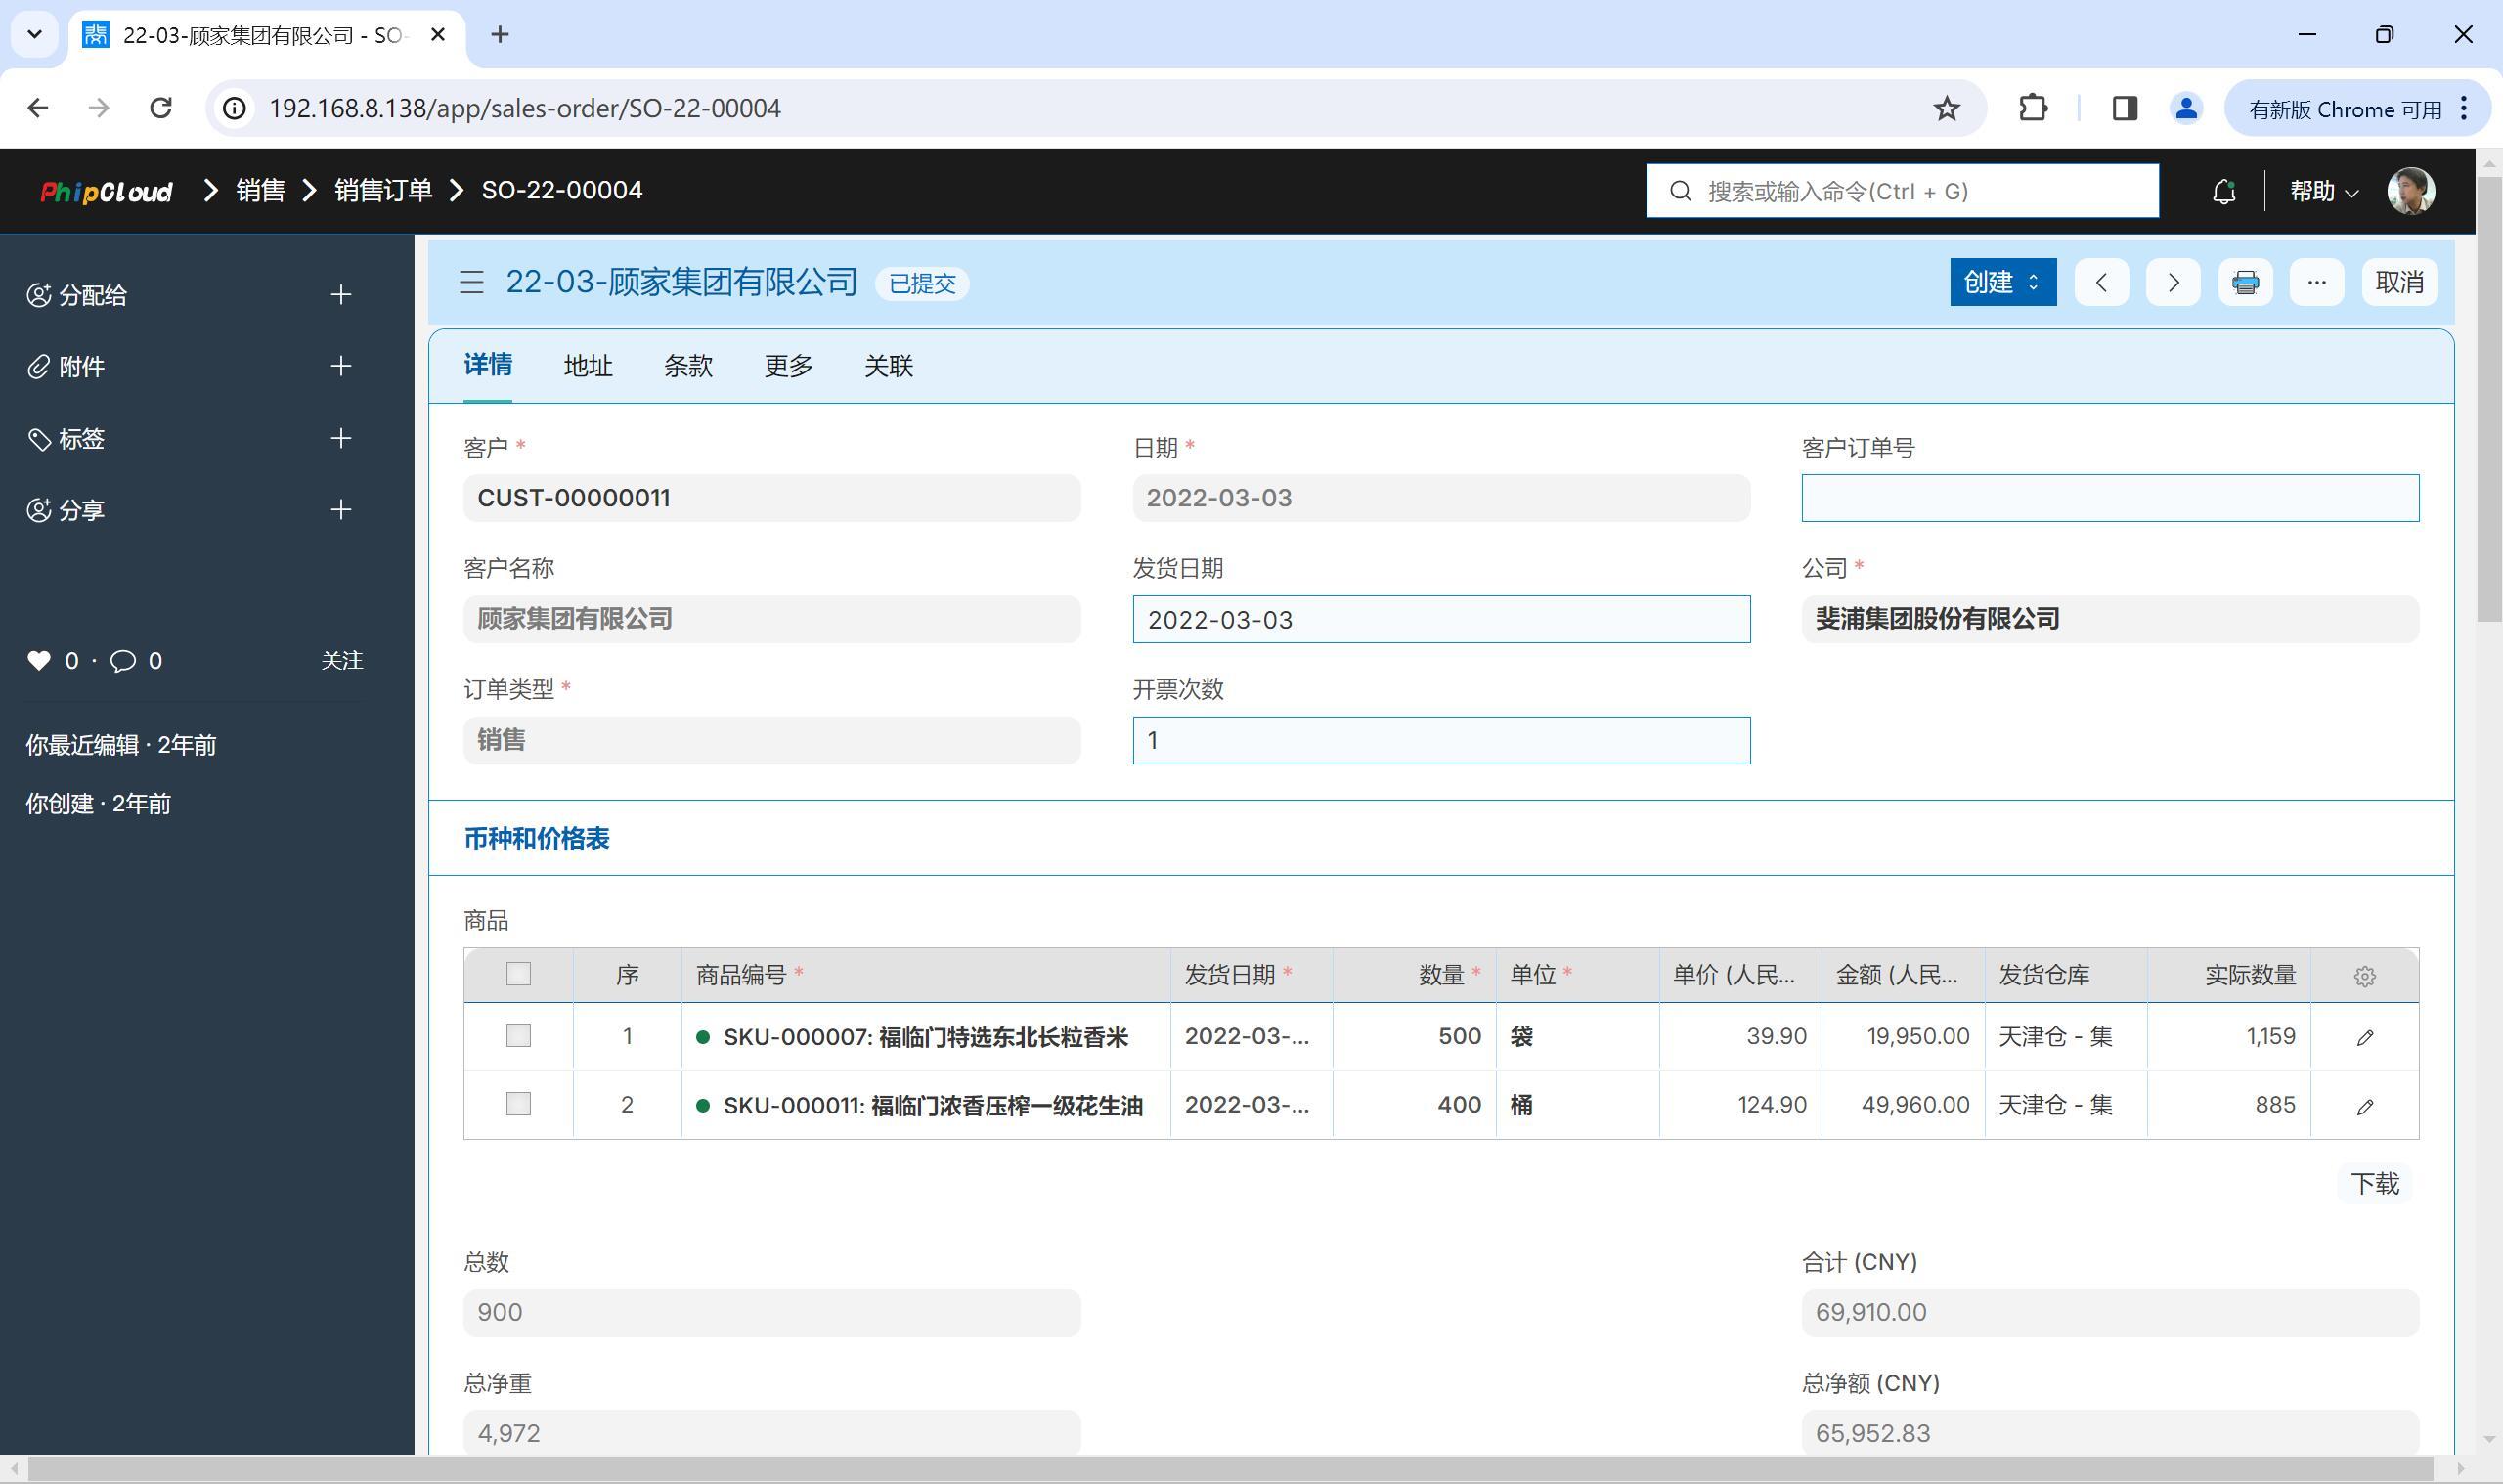Open Chrome profile icon

pyautogui.click(x=2186, y=108)
